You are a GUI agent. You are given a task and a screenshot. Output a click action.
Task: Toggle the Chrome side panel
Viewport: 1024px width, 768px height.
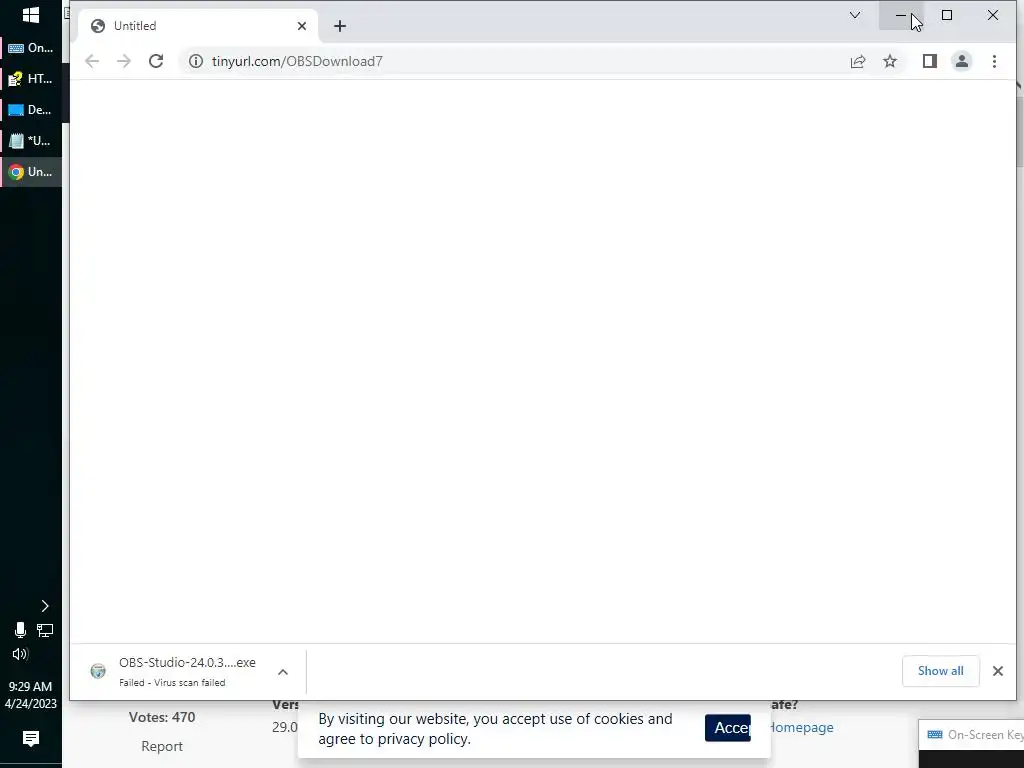[930, 61]
